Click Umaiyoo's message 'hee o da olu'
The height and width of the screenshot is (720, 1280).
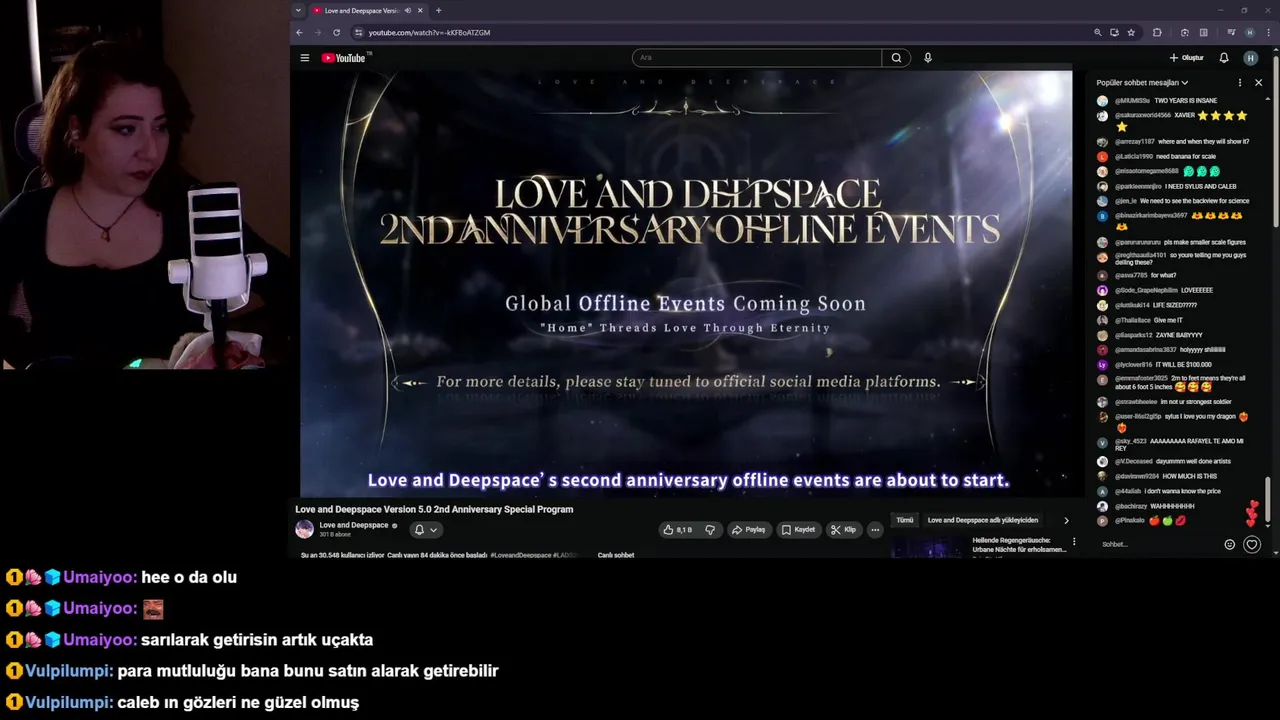click(189, 577)
